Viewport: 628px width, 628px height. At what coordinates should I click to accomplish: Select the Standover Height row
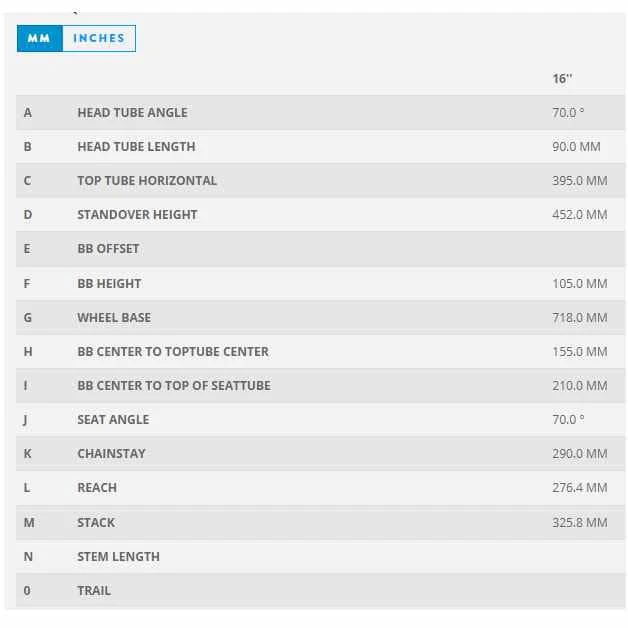137,215
